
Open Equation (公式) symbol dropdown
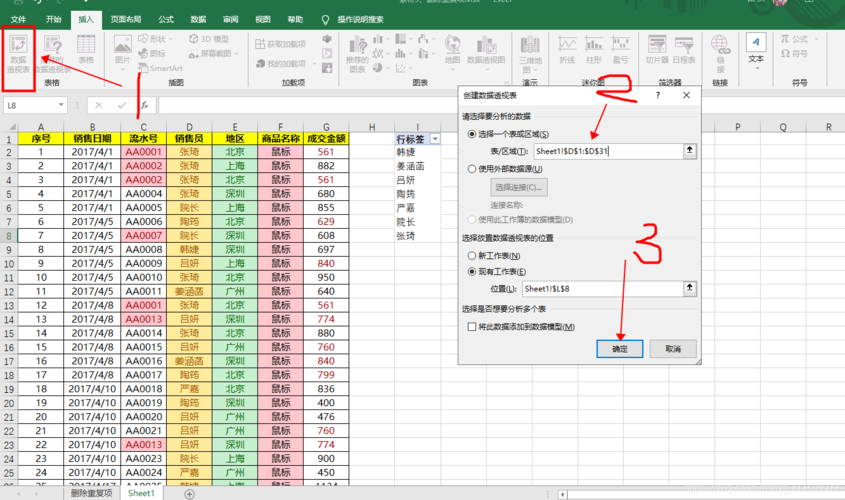click(799, 39)
